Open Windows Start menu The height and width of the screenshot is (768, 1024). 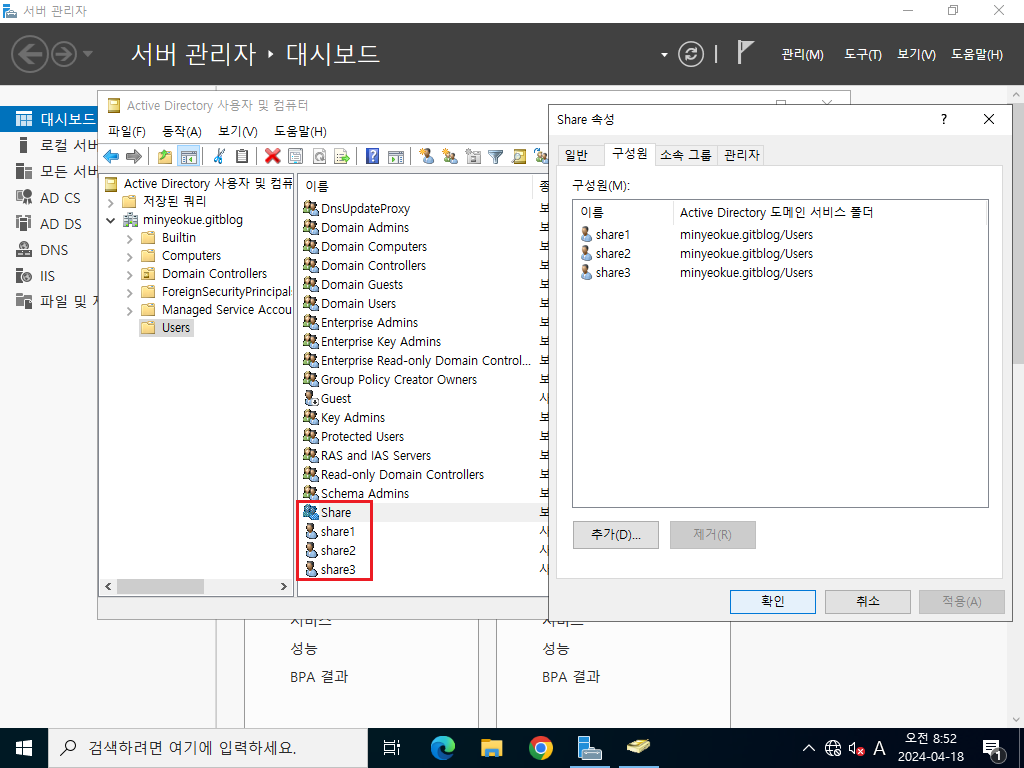(24, 748)
